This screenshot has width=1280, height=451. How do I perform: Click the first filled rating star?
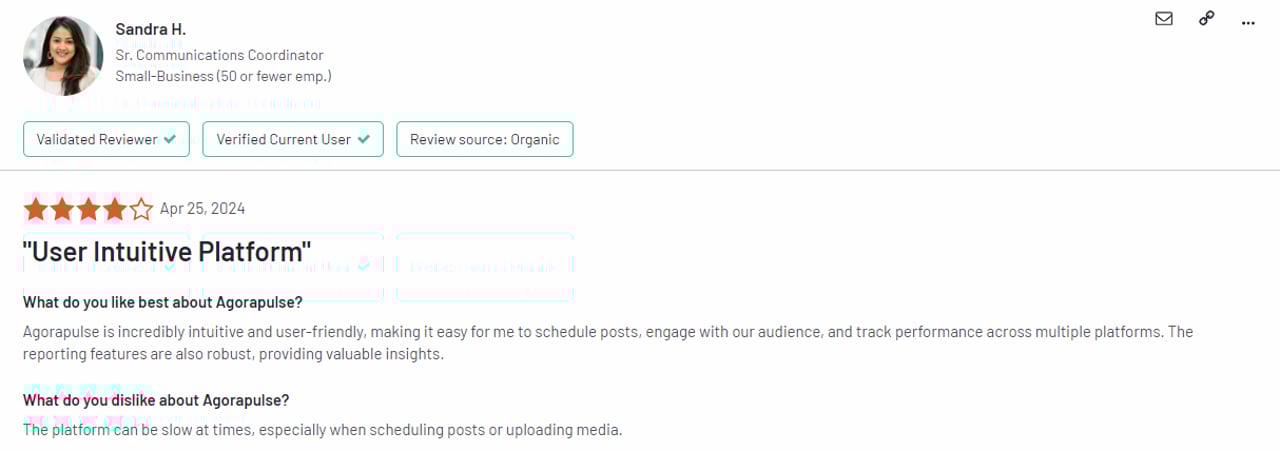tap(36, 209)
